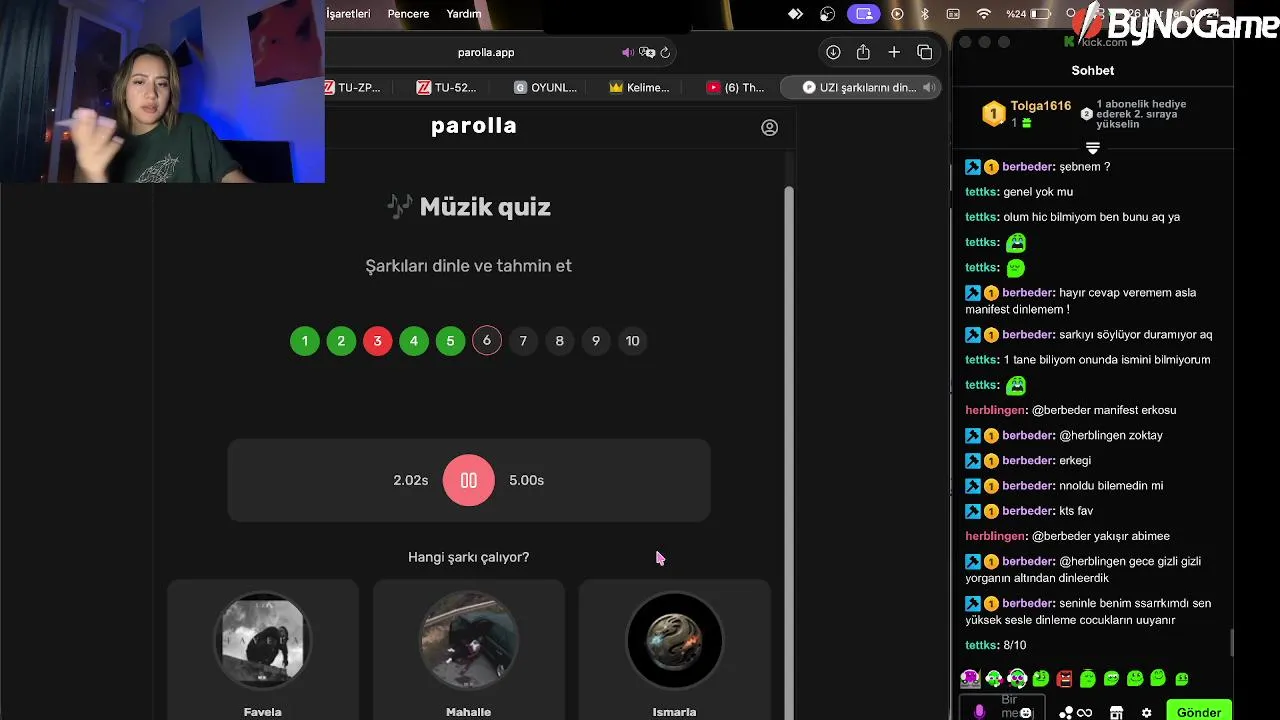This screenshot has height=720, width=1280.
Task: Click the parolla logo
Action: [474, 126]
